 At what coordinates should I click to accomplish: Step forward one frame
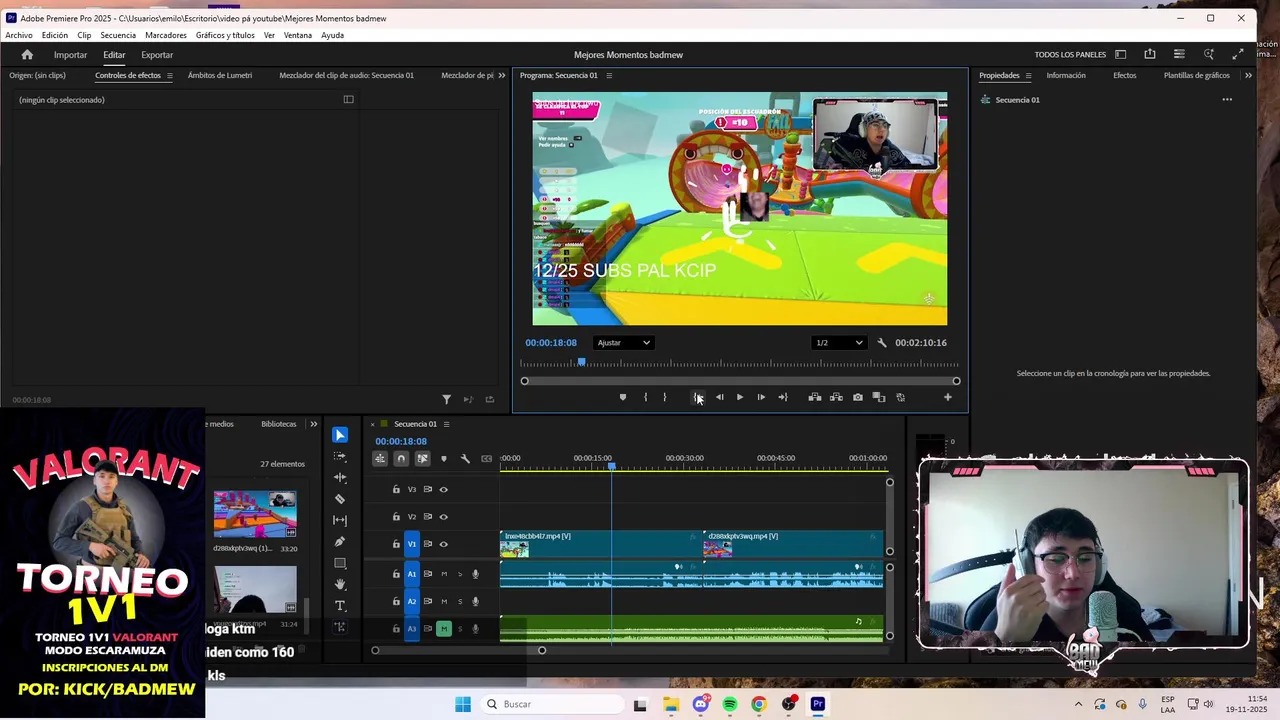[761, 397]
